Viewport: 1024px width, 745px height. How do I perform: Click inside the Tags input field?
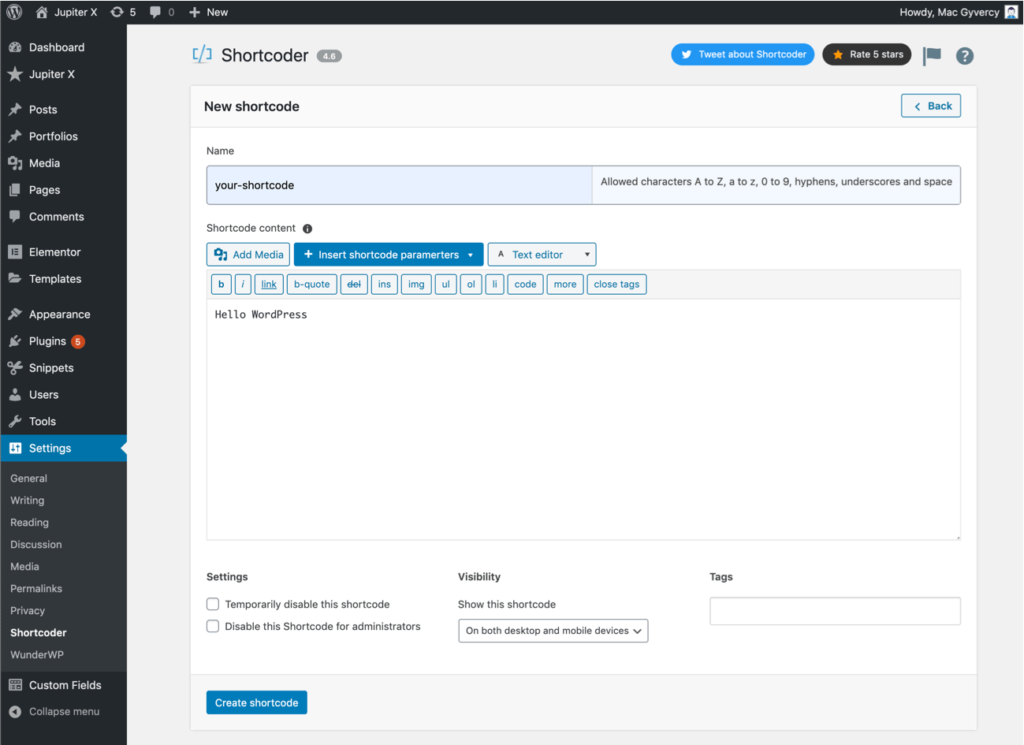tap(835, 610)
